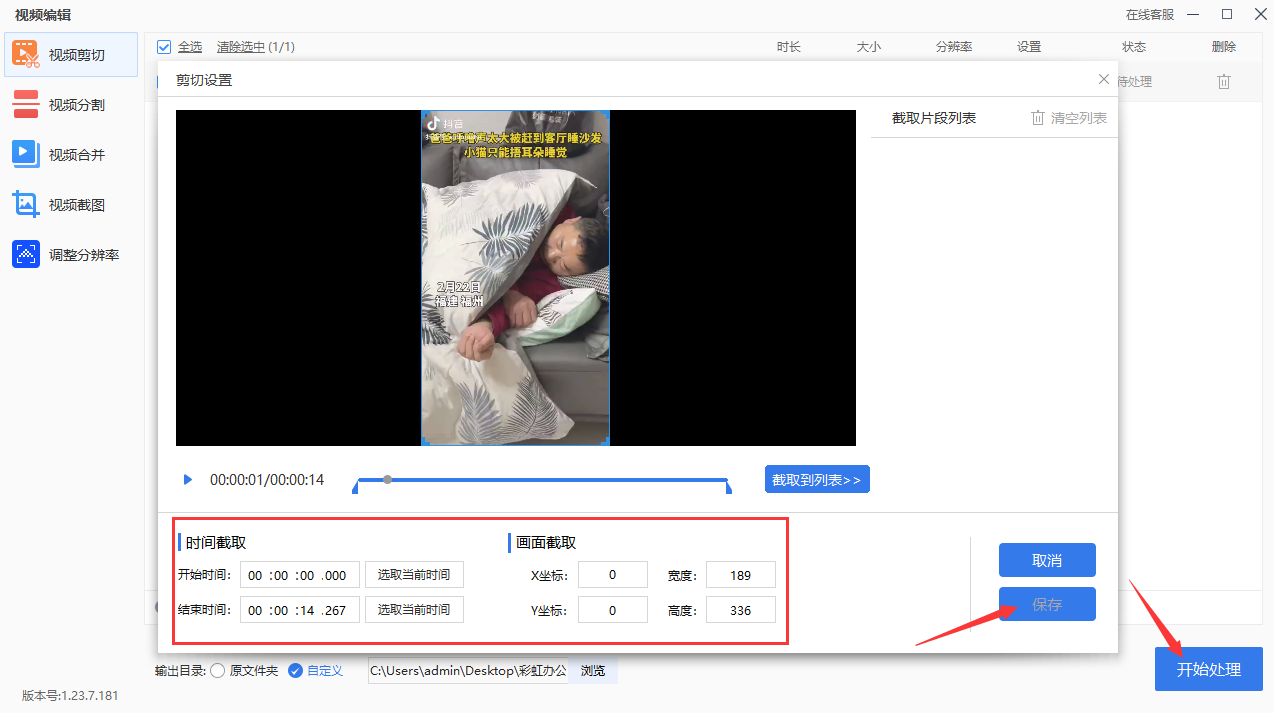Click the 版本号:1.23.7.181 version text
Image resolution: width=1274 pixels, height=713 pixels.
coord(70,695)
